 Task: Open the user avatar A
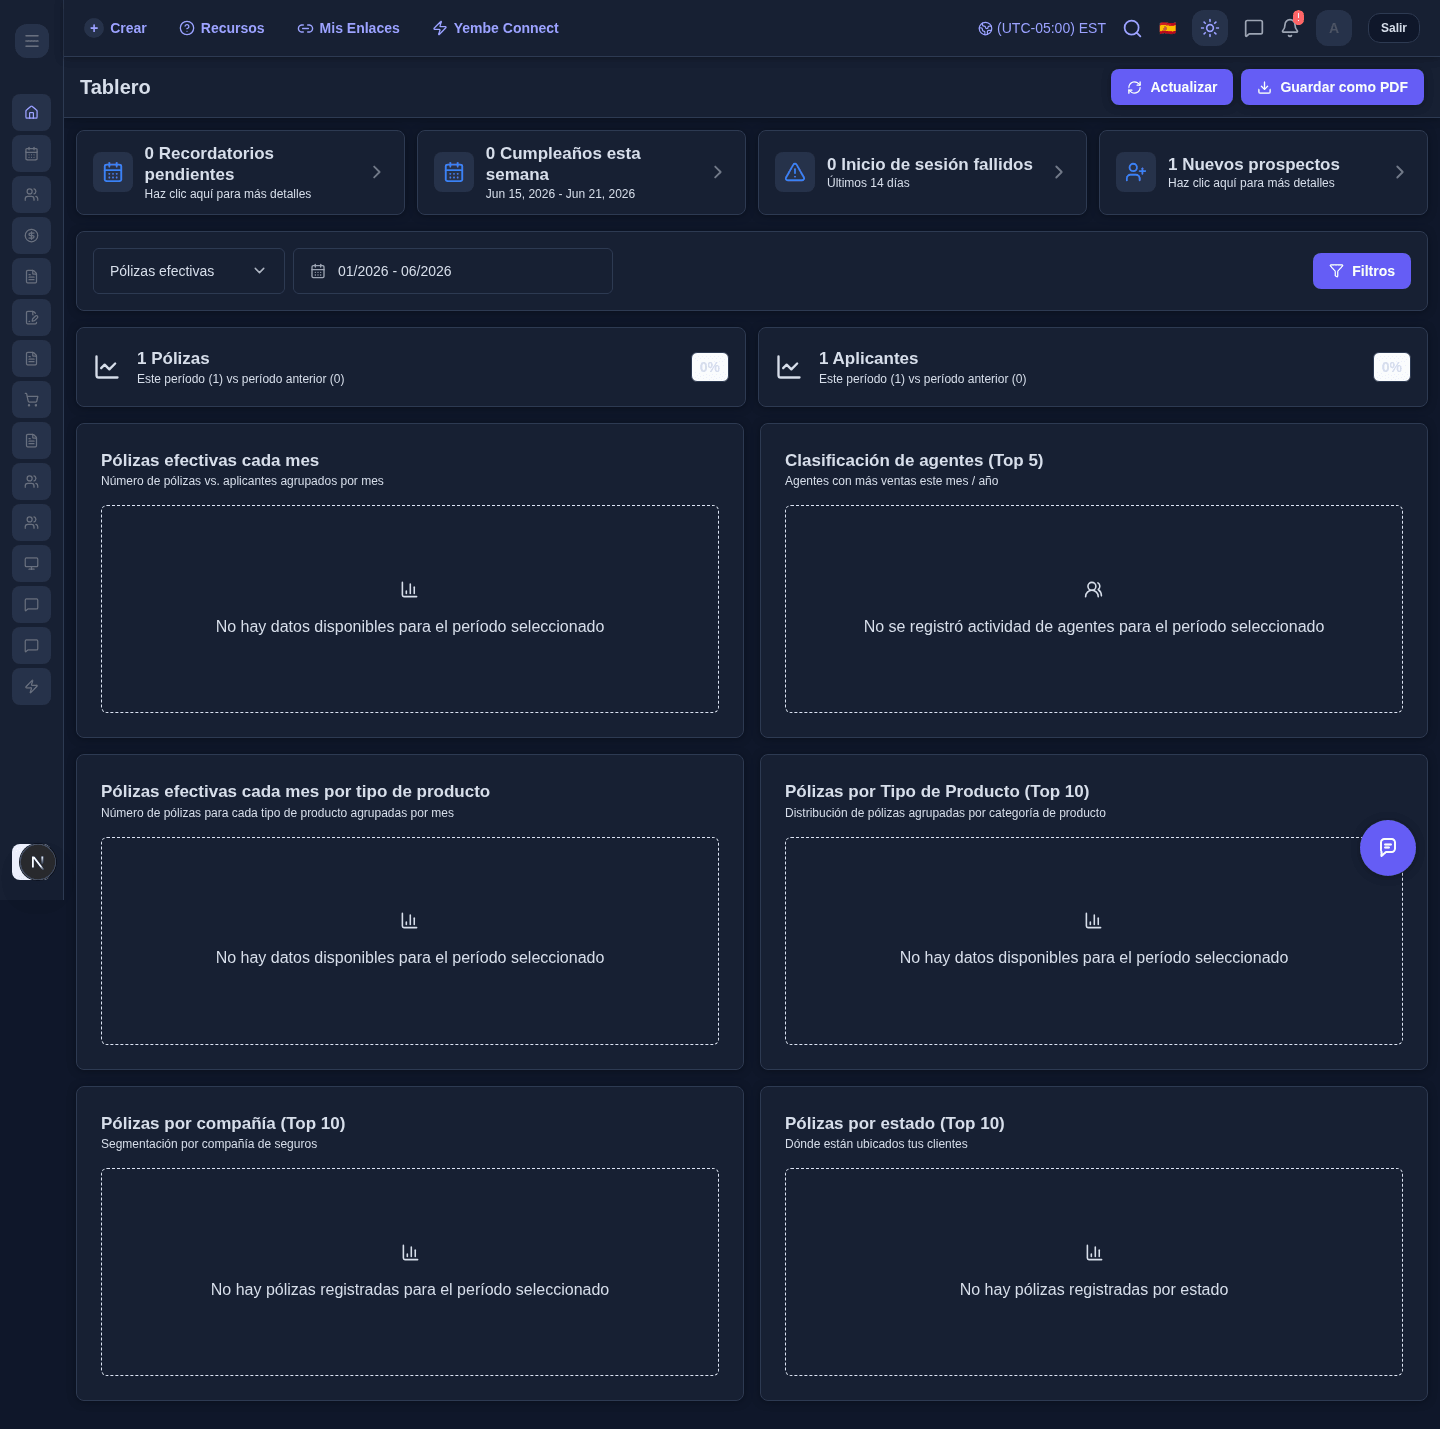tap(1334, 28)
